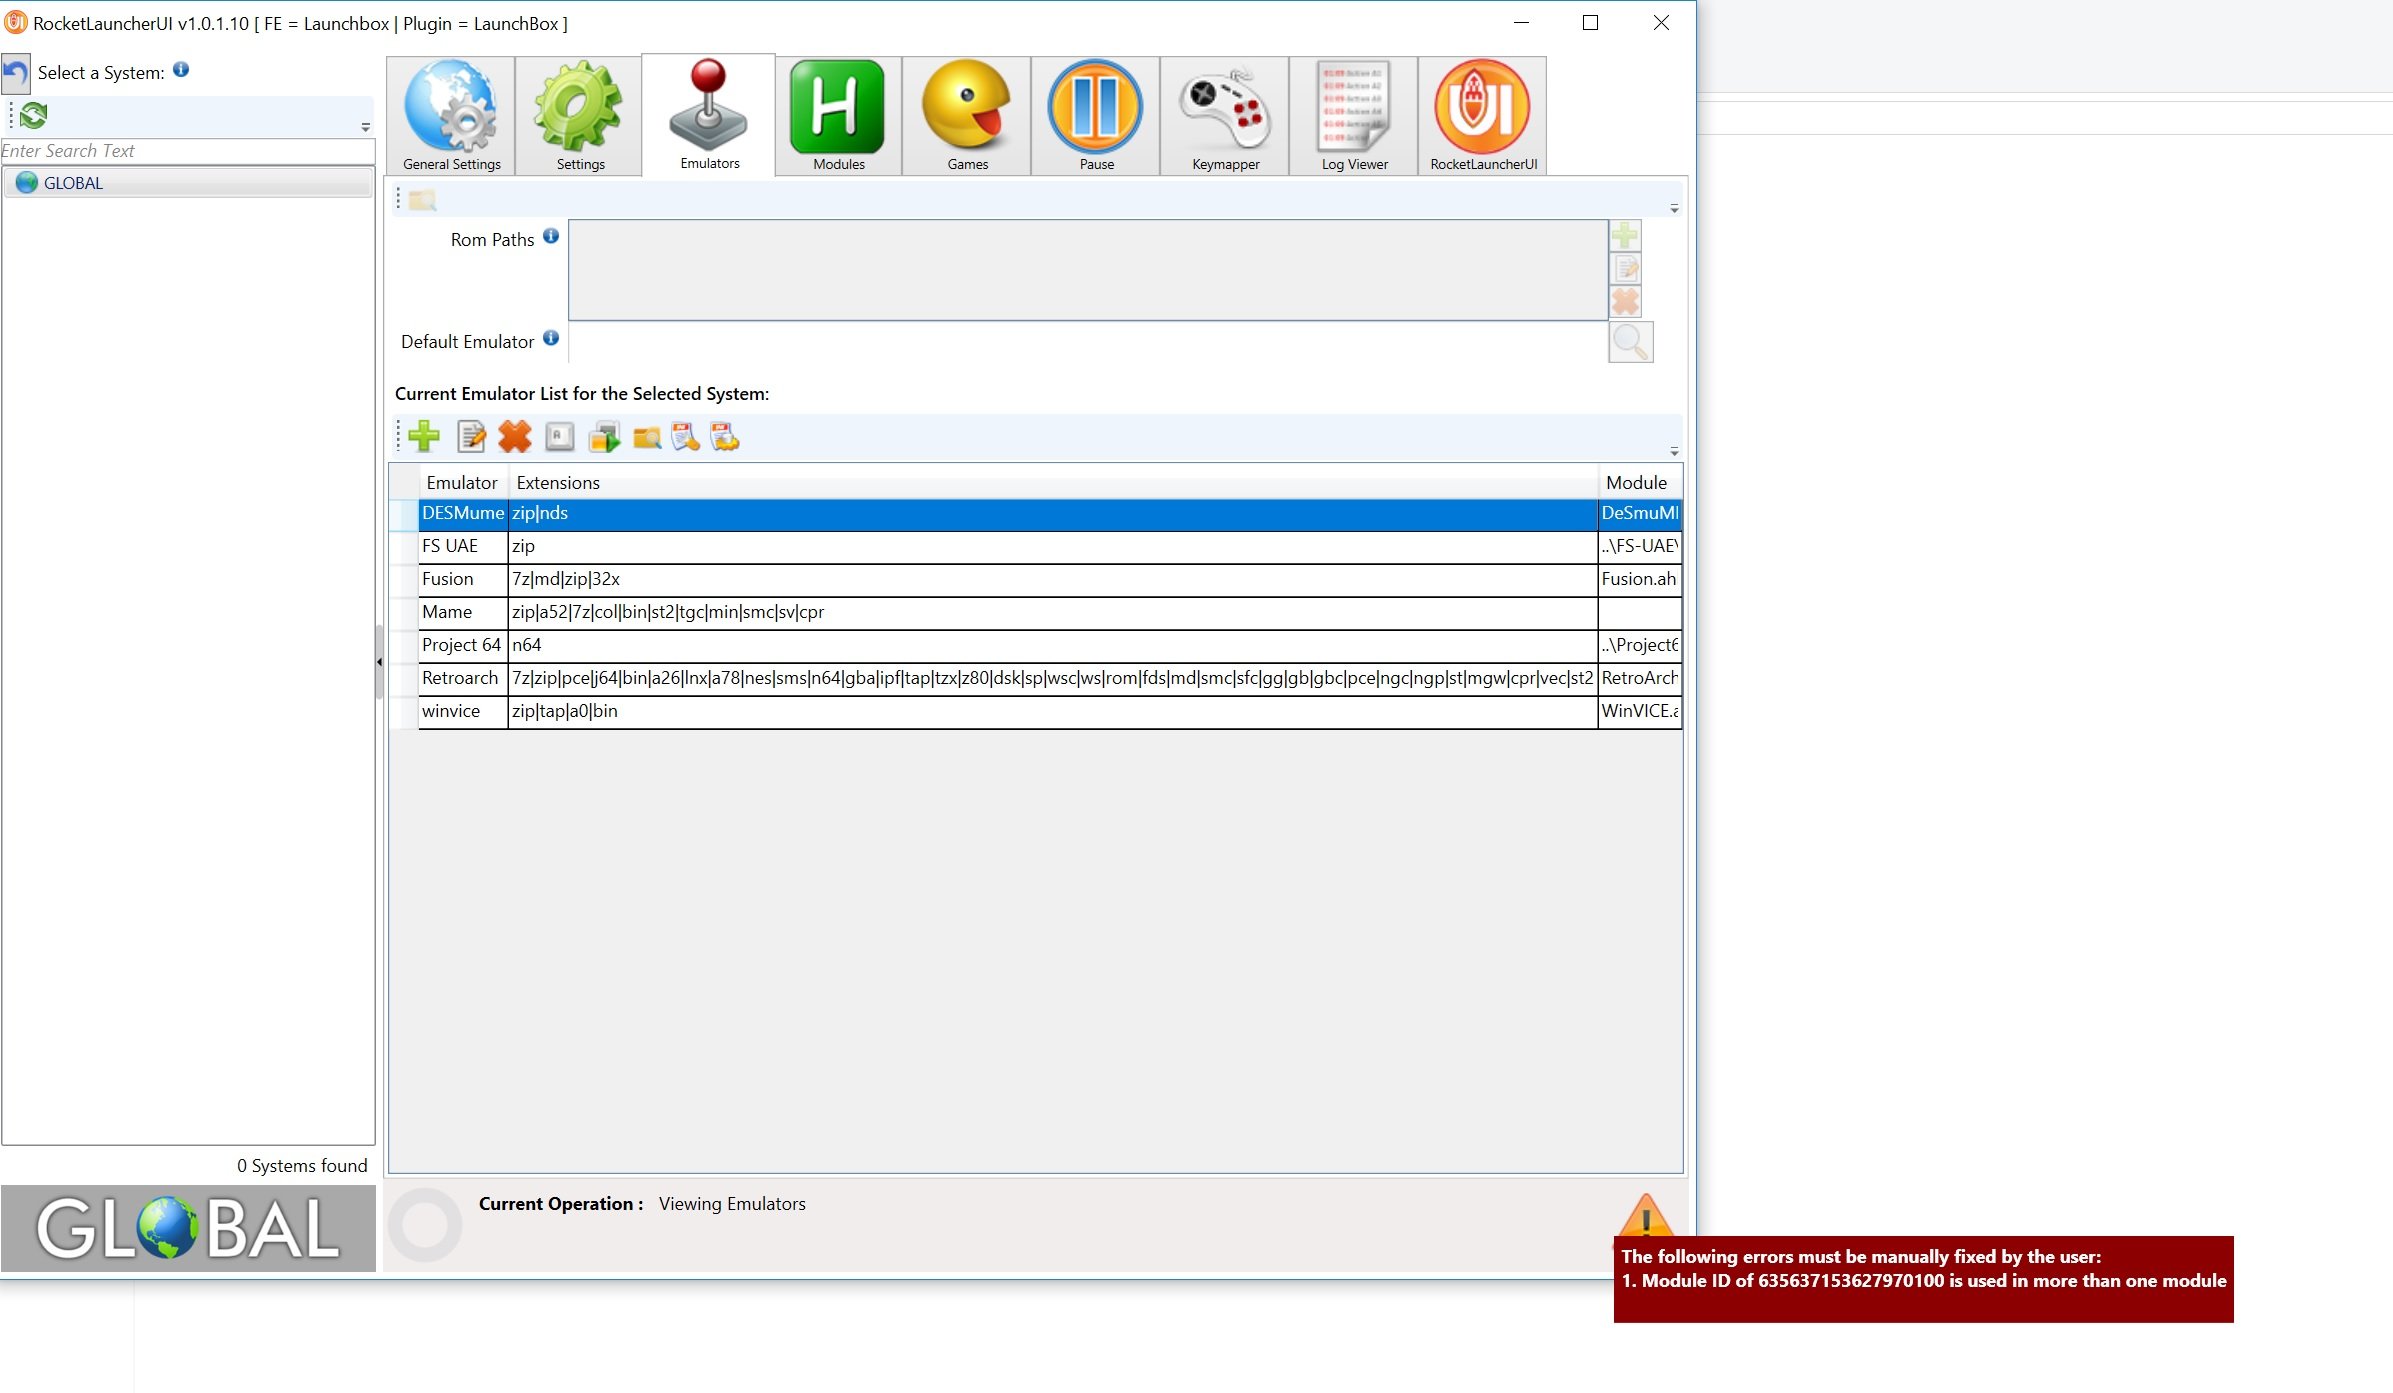Click the gray key 'R' toolbar icon
2393x1393 pixels.
pos(560,436)
